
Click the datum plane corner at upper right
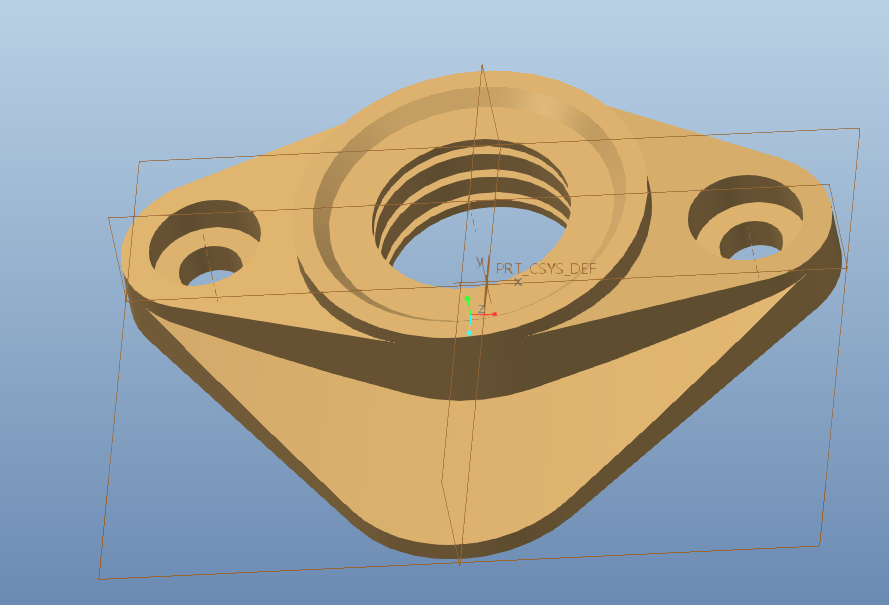[859, 128]
